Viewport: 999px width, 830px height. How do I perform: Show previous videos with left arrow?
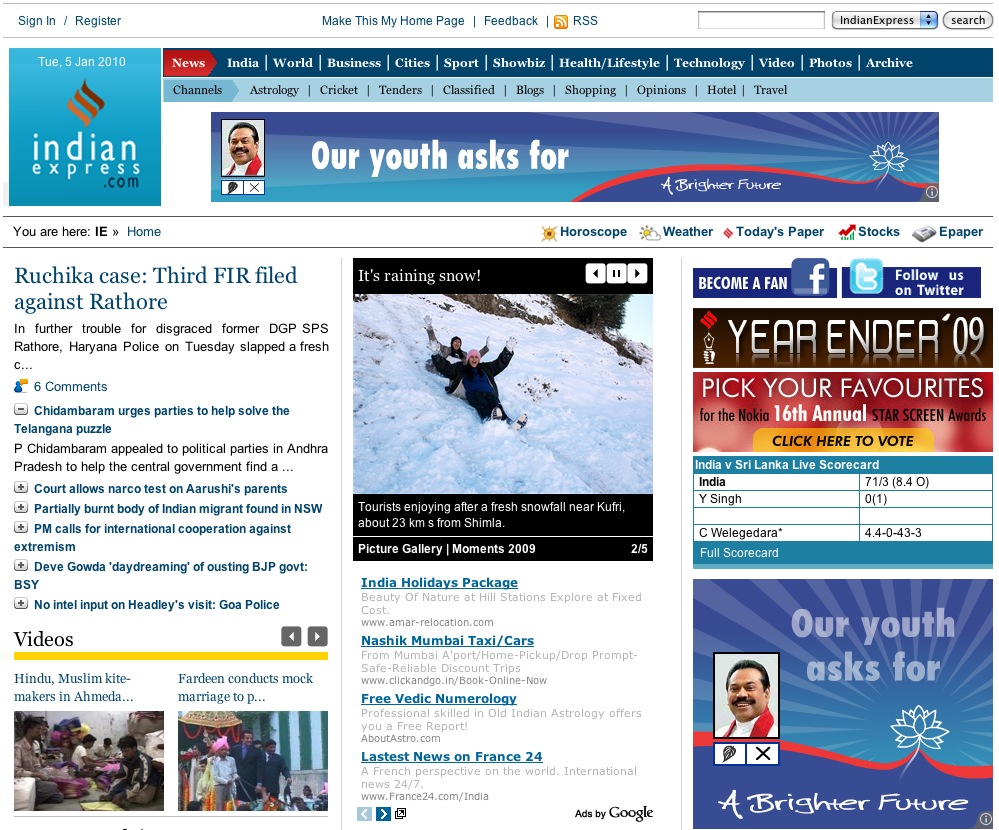291,636
